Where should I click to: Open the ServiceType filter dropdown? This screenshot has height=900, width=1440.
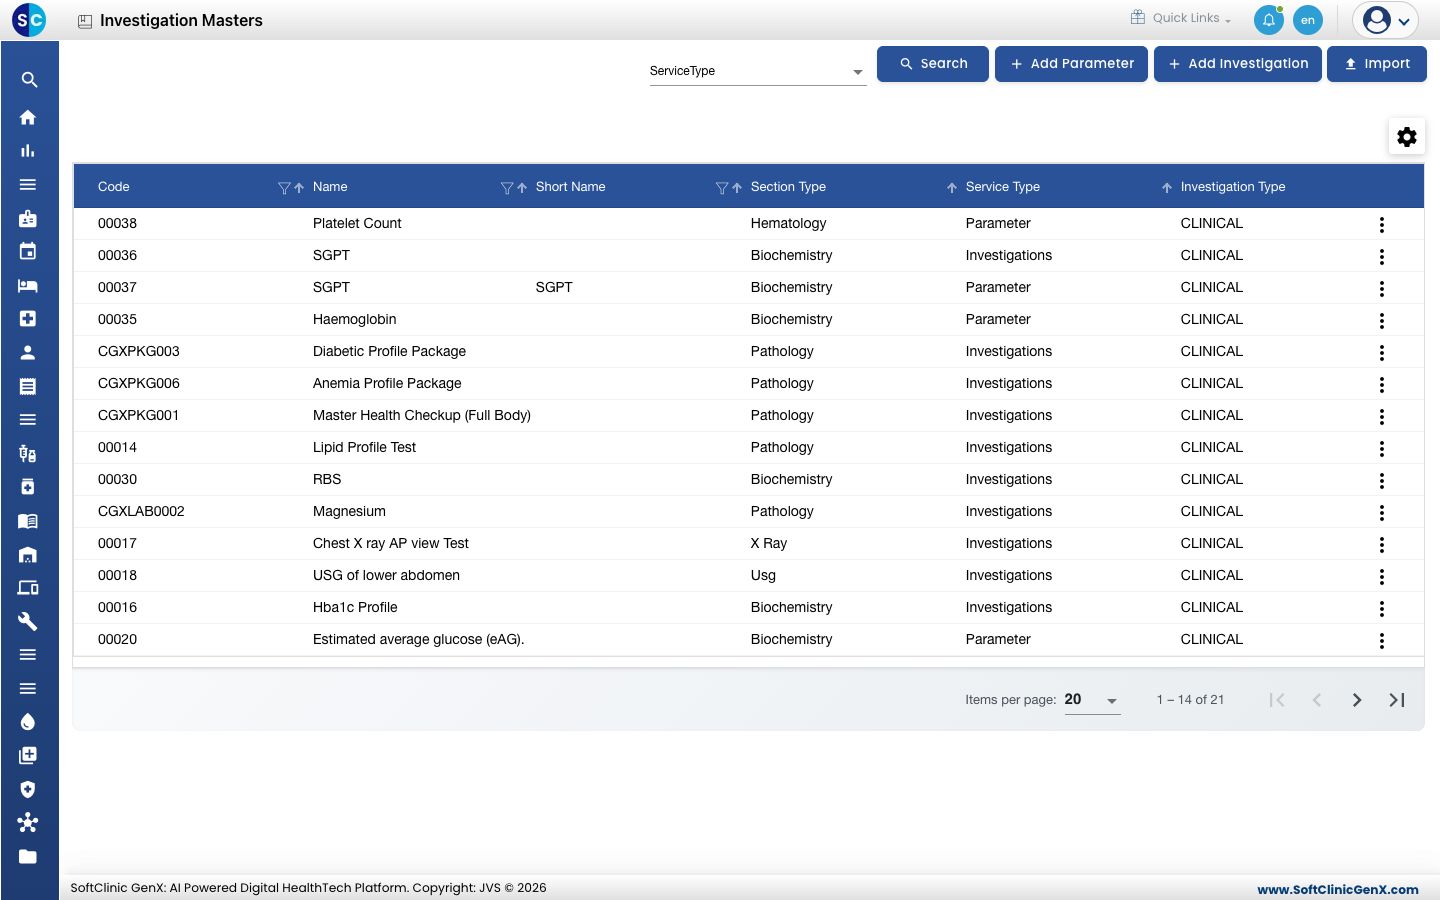pyautogui.click(x=758, y=71)
